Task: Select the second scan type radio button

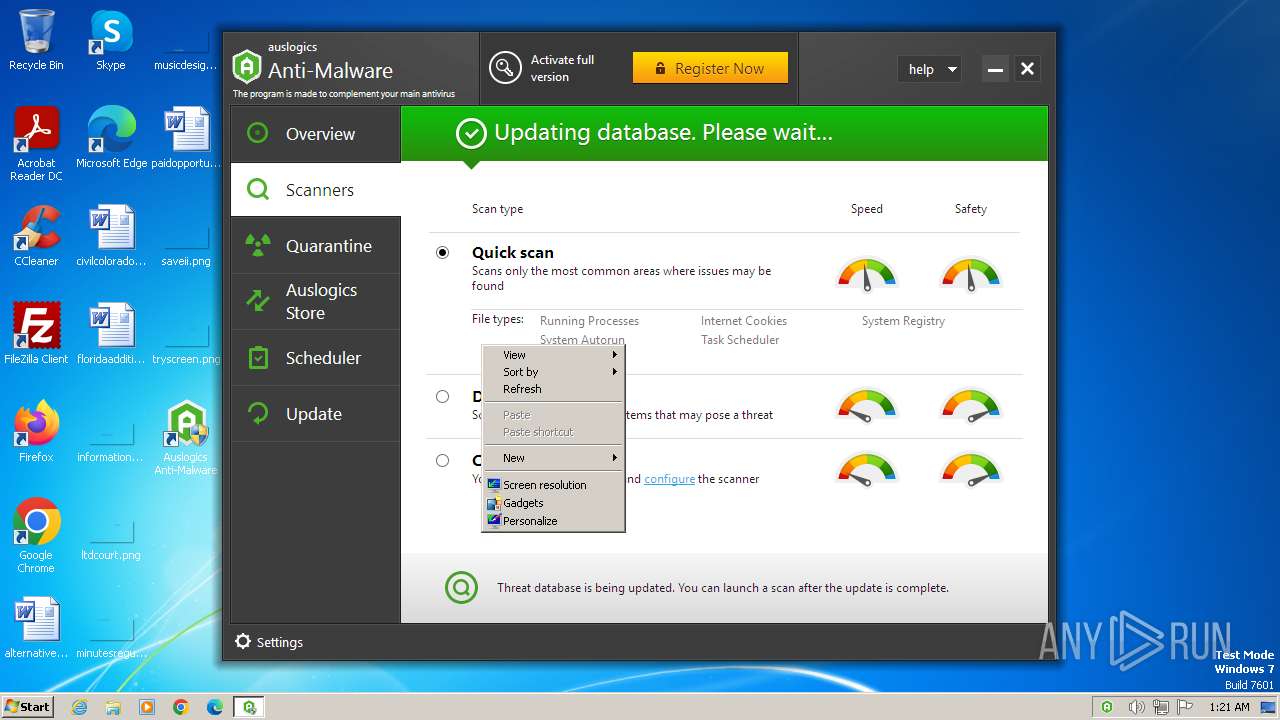Action: 442,396
